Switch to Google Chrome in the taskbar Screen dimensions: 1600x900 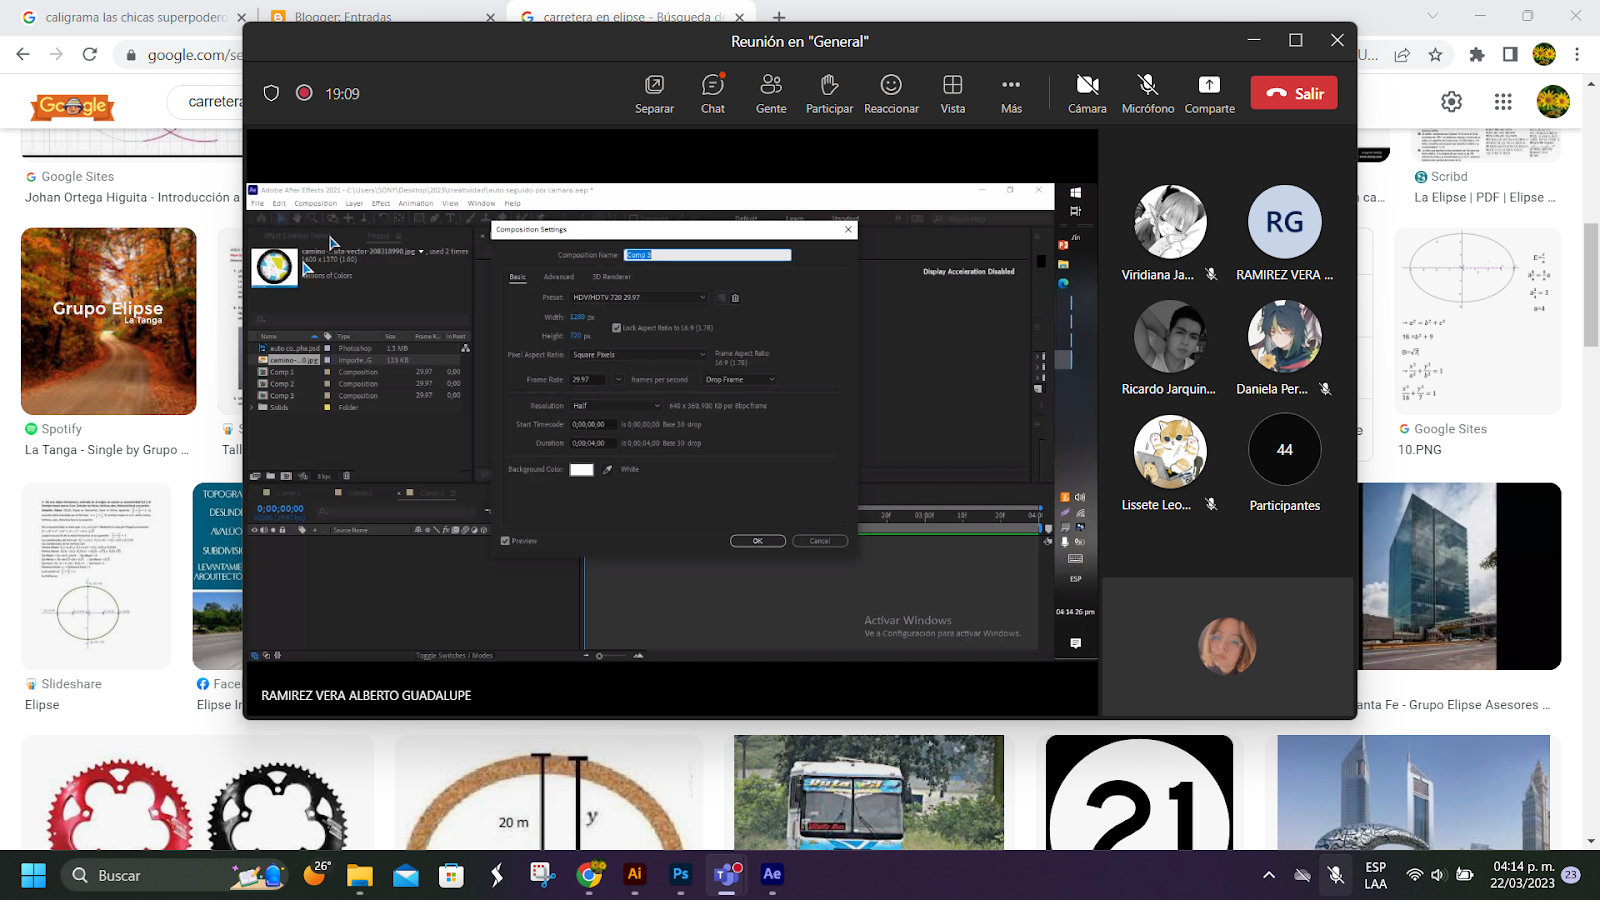[589, 875]
